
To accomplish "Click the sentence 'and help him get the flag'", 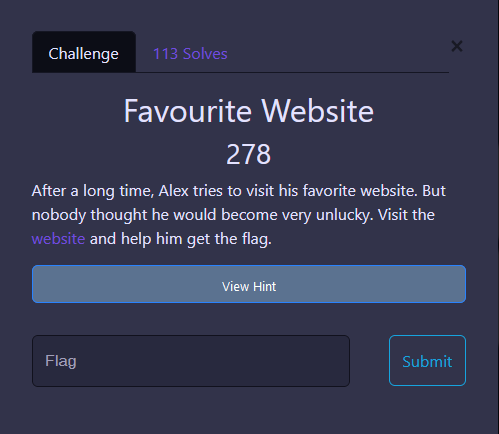I will point(181,239).
